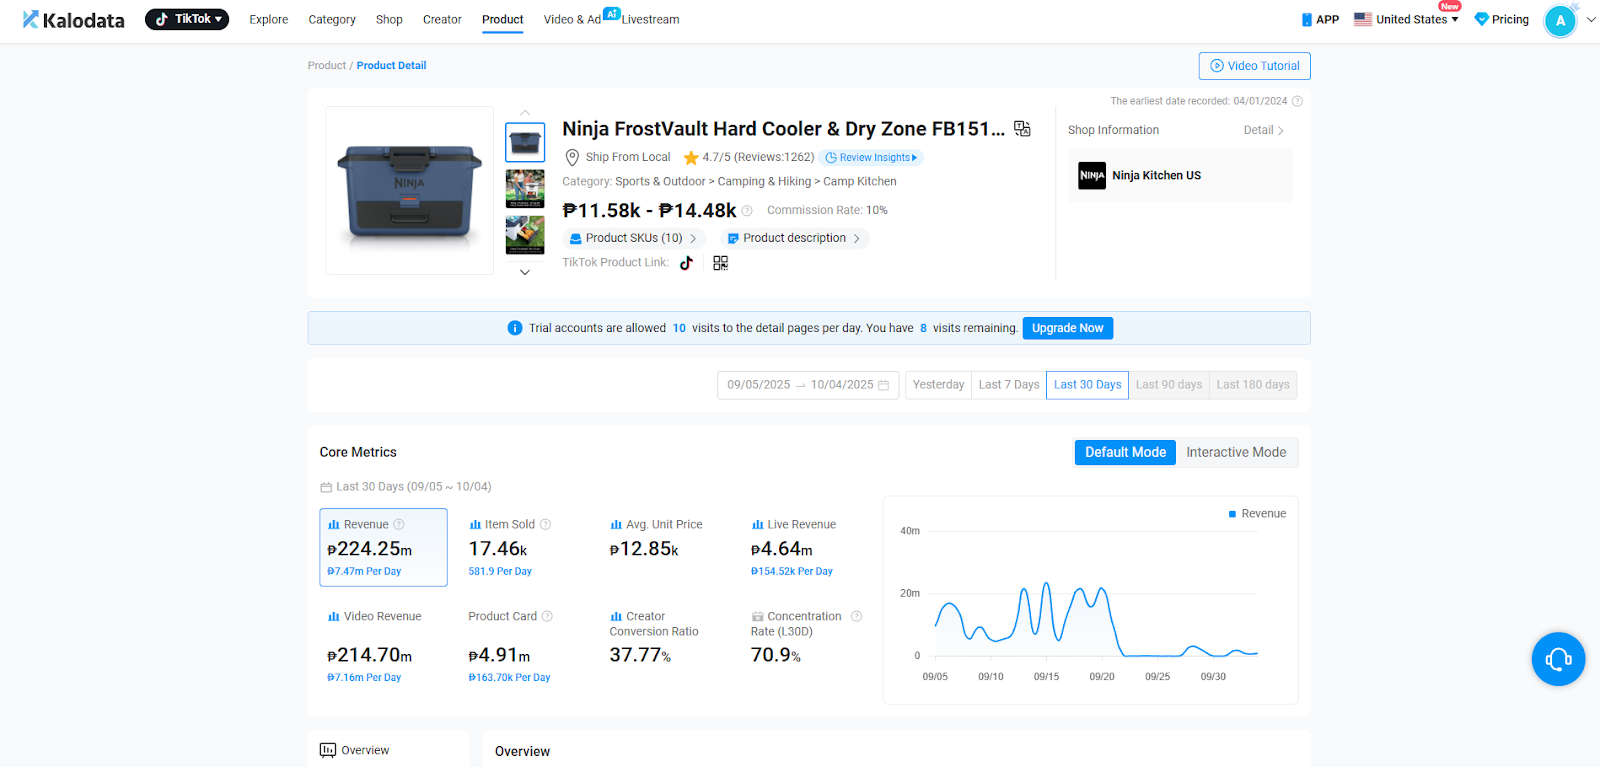The image size is (1600, 767).
Task: Open the QR code icon
Action: (720, 263)
